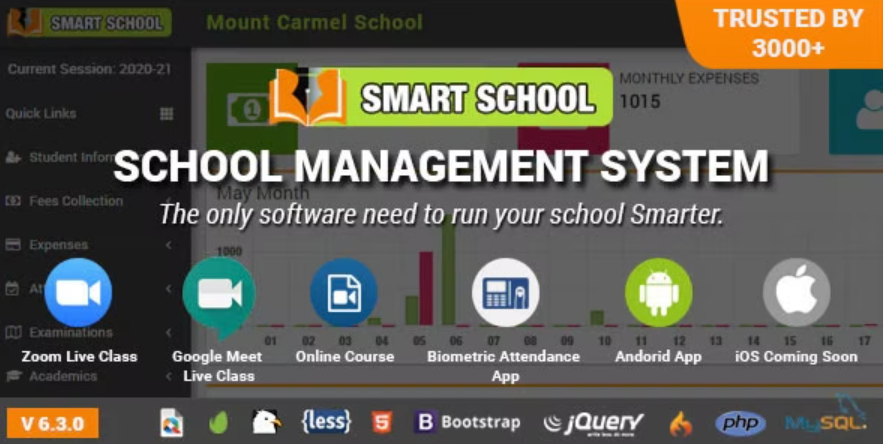884x444 pixels.
Task: Click the green leaf icon
Action: pyautogui.click(x=218, y=423)
